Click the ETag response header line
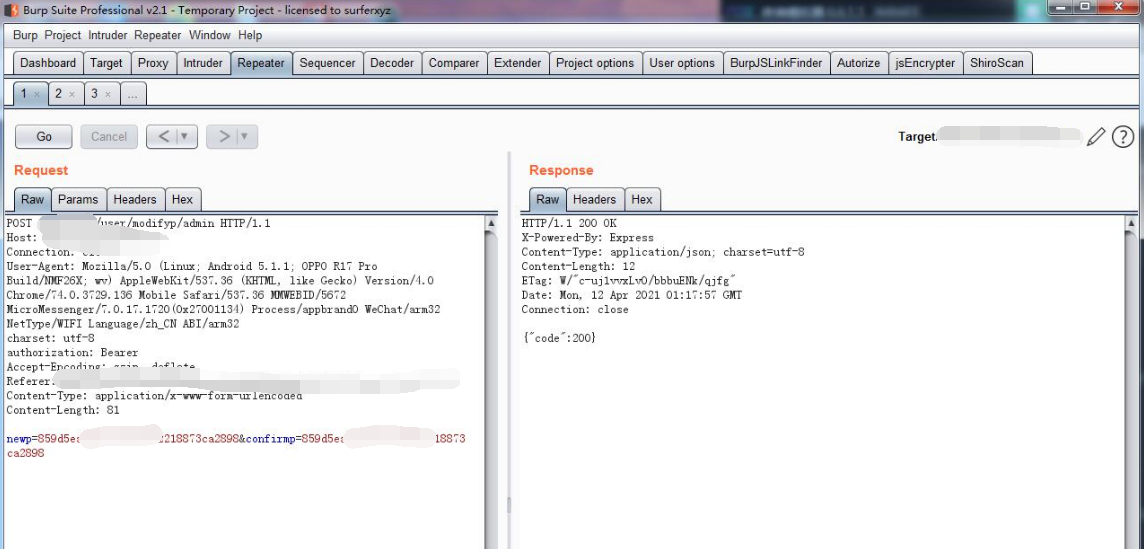The width and height of the screenshot is (1144, 549). coord(629,280)
